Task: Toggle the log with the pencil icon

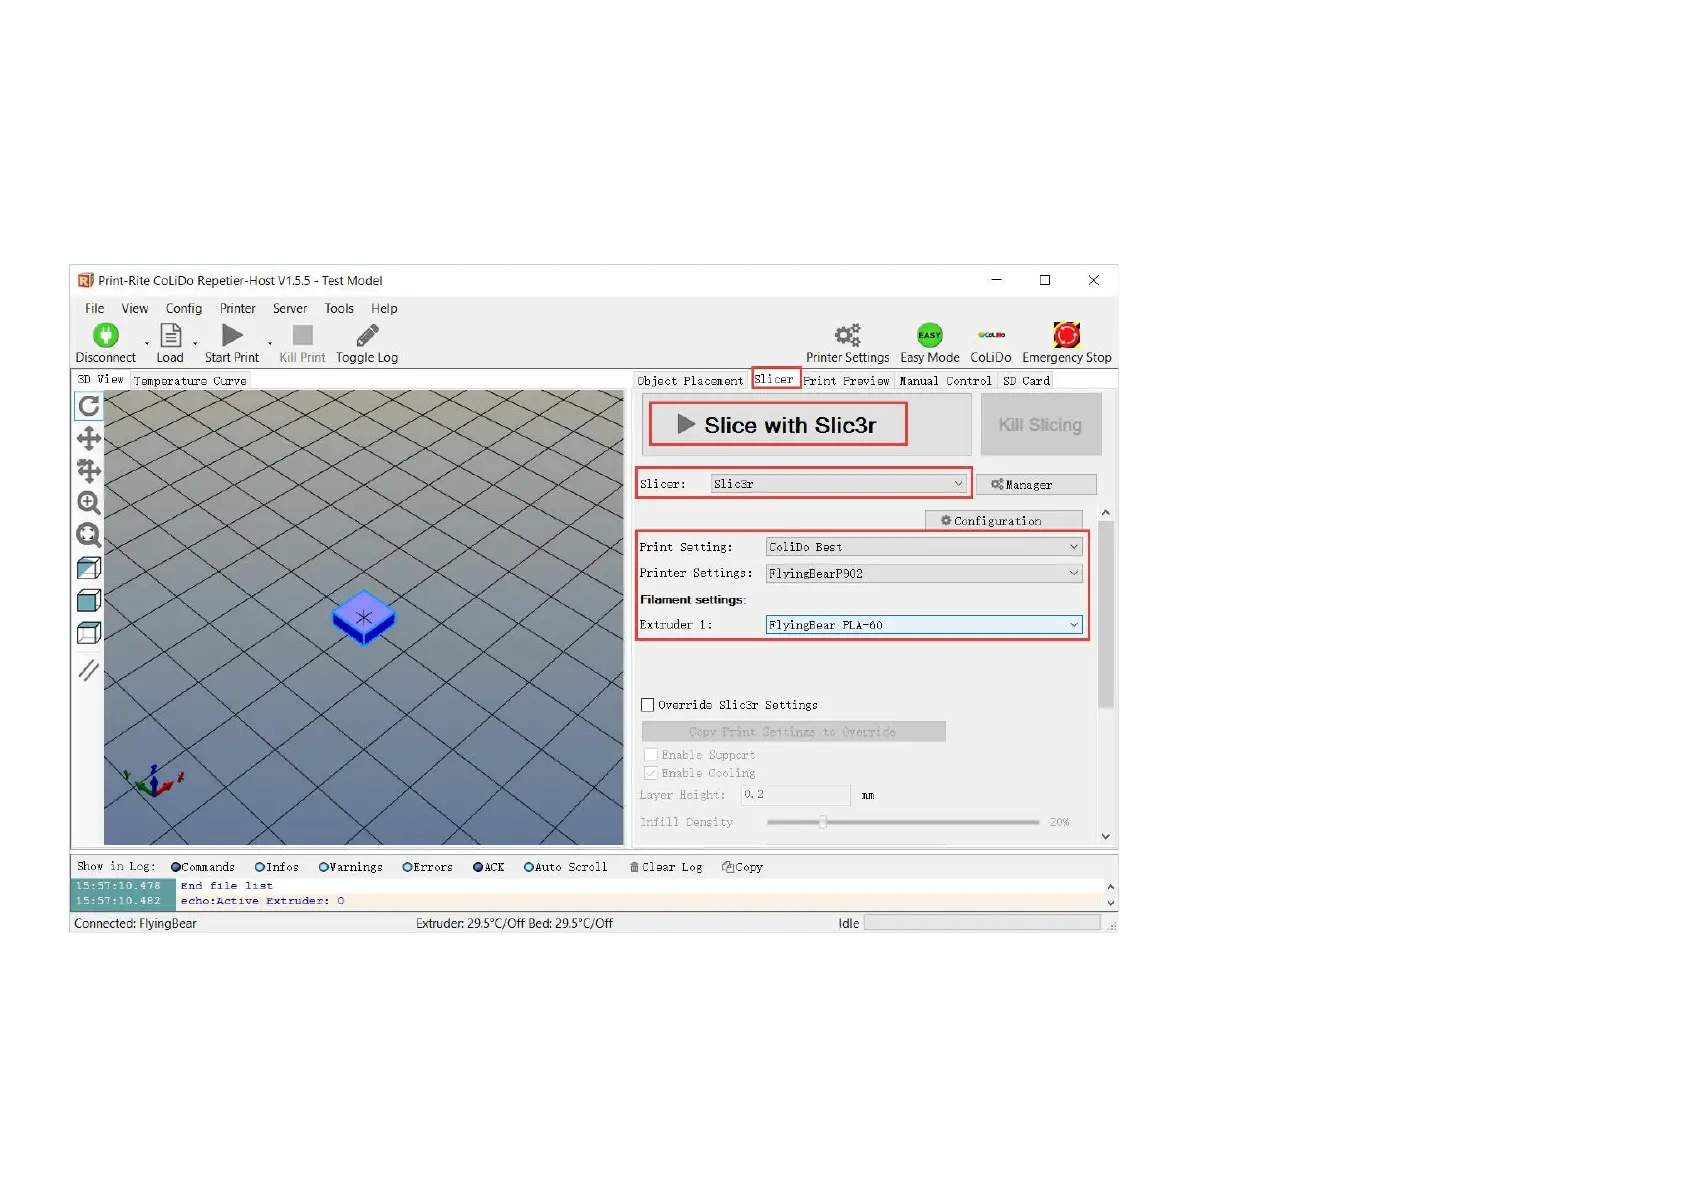Action: tap(367, 336)
